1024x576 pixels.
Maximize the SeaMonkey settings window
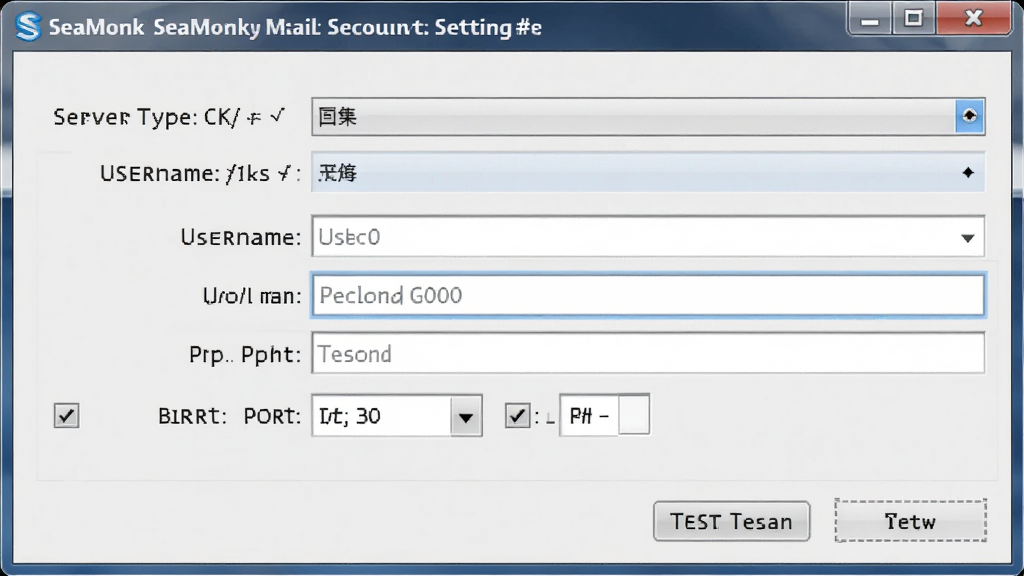(x=914, y=18)
